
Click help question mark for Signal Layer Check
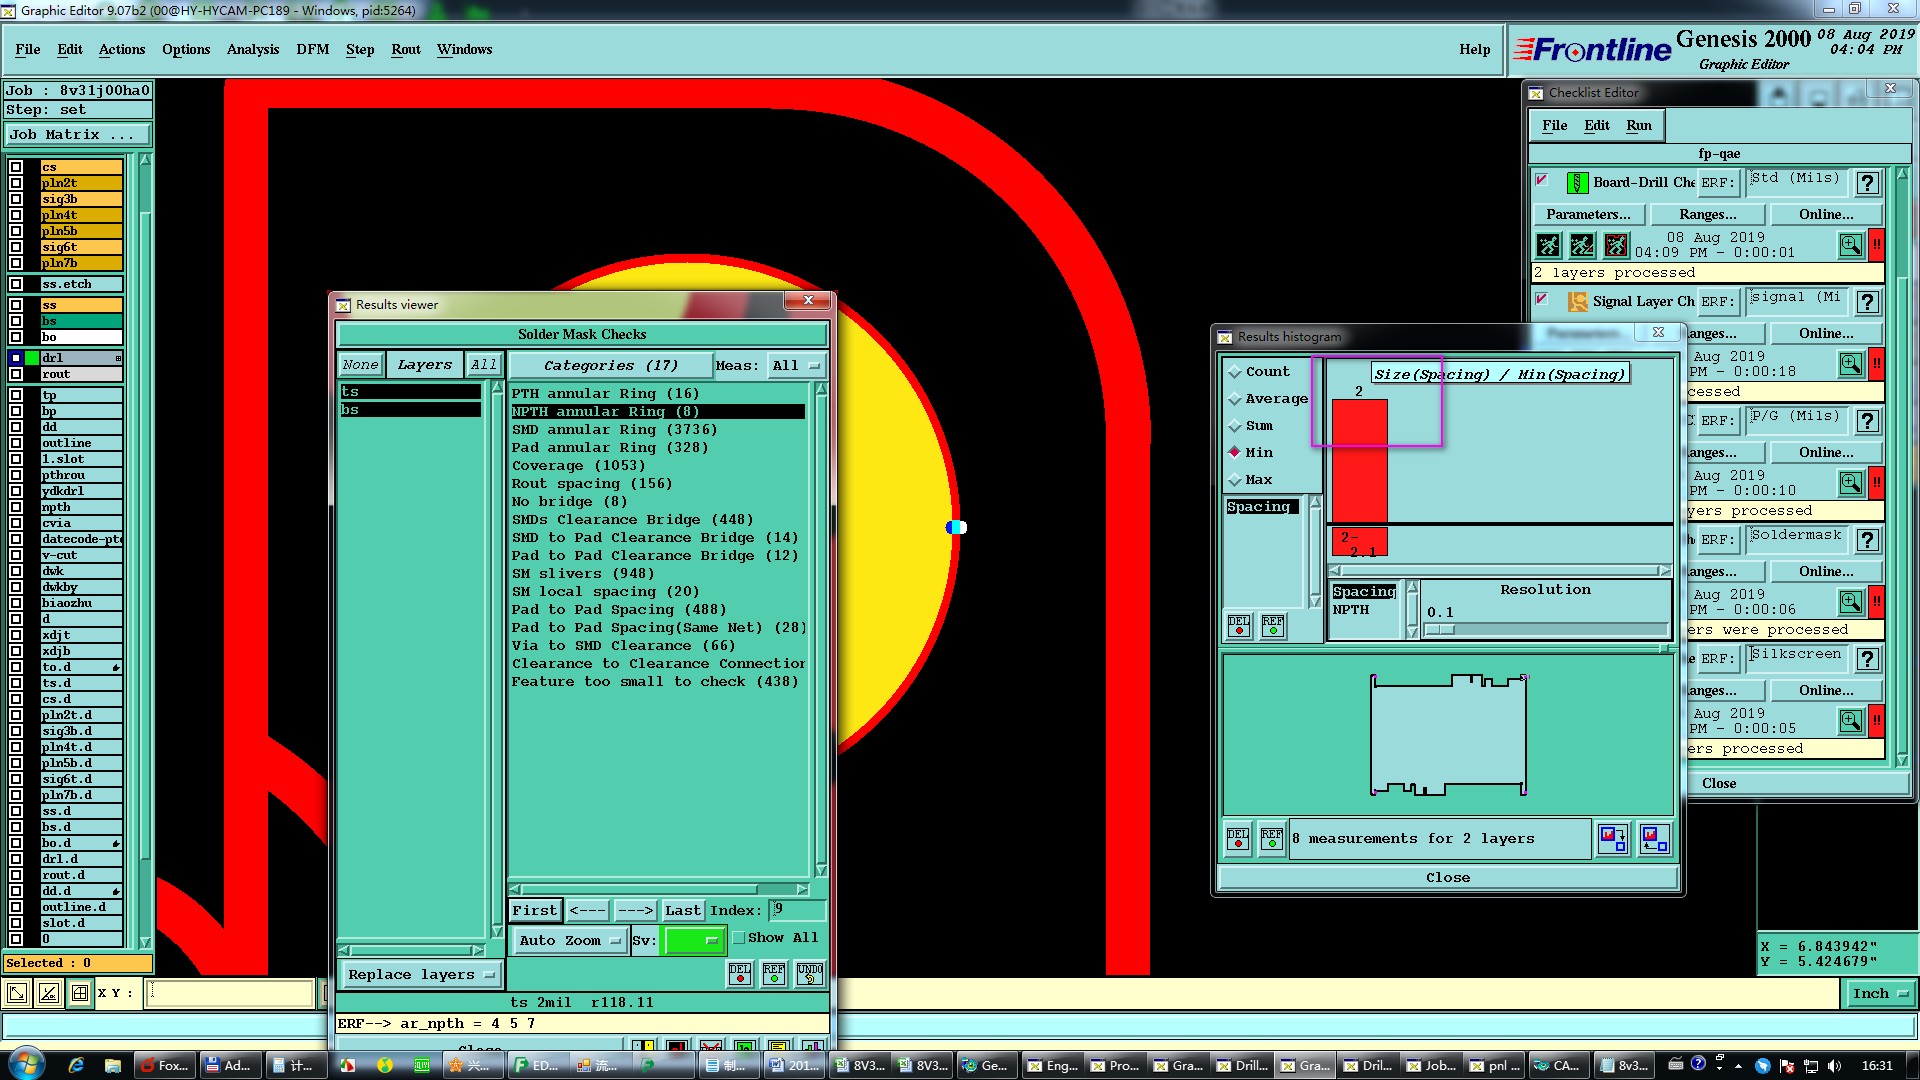click(x=1867, y=301)
